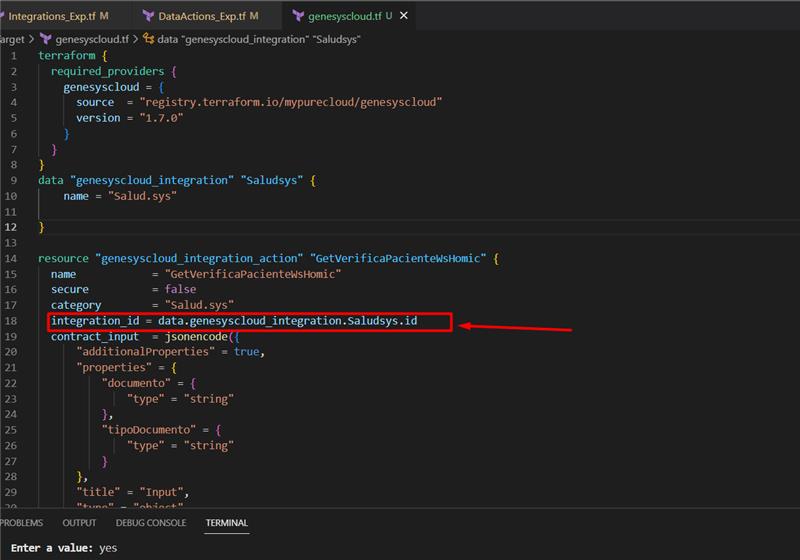Click version string "1.7.0"
The image size is (800, 560).
click(161, 118)
